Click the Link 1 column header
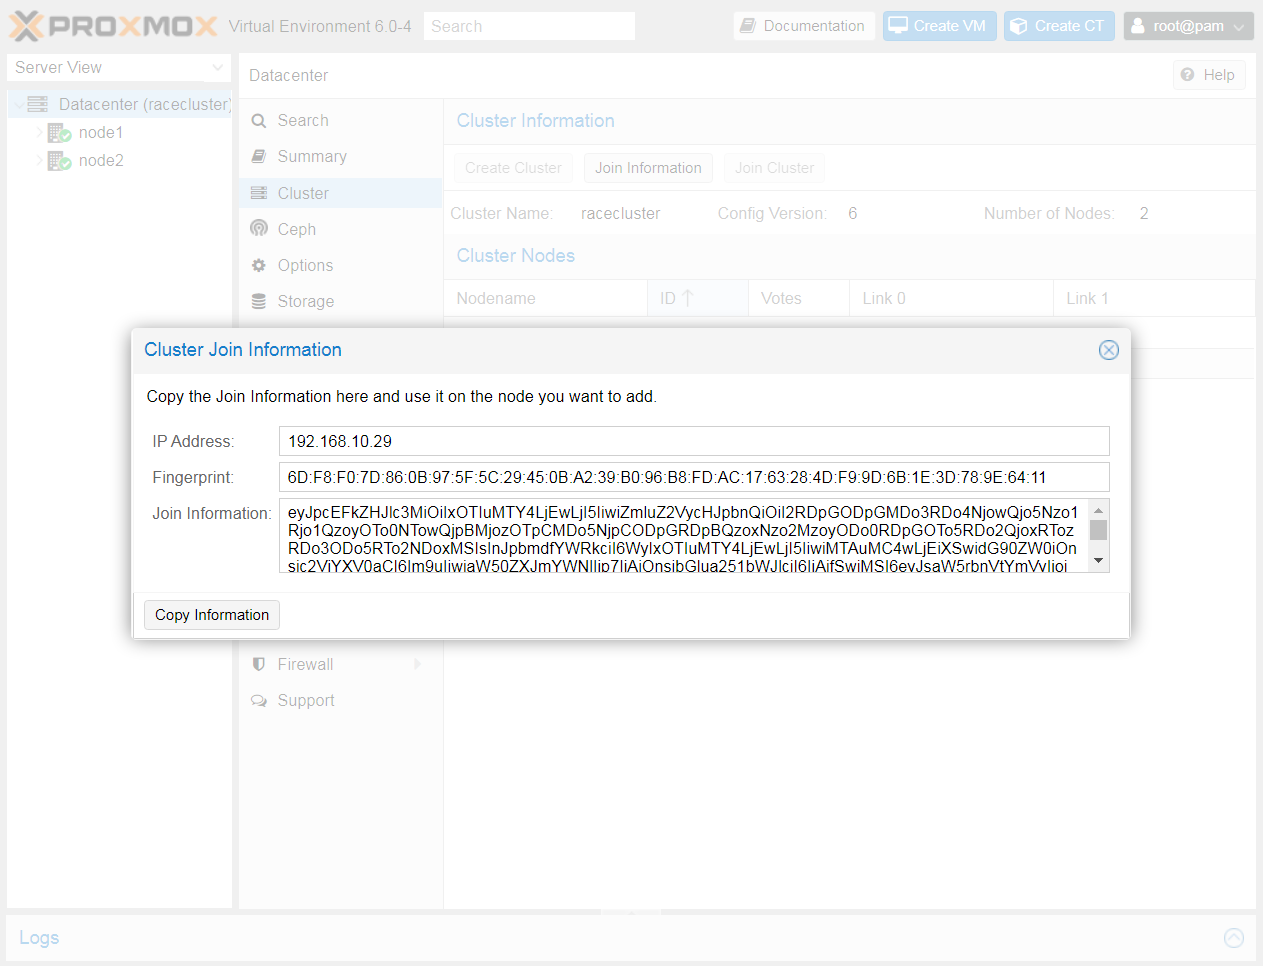 pyautogui.click(x=1155, y=298)
